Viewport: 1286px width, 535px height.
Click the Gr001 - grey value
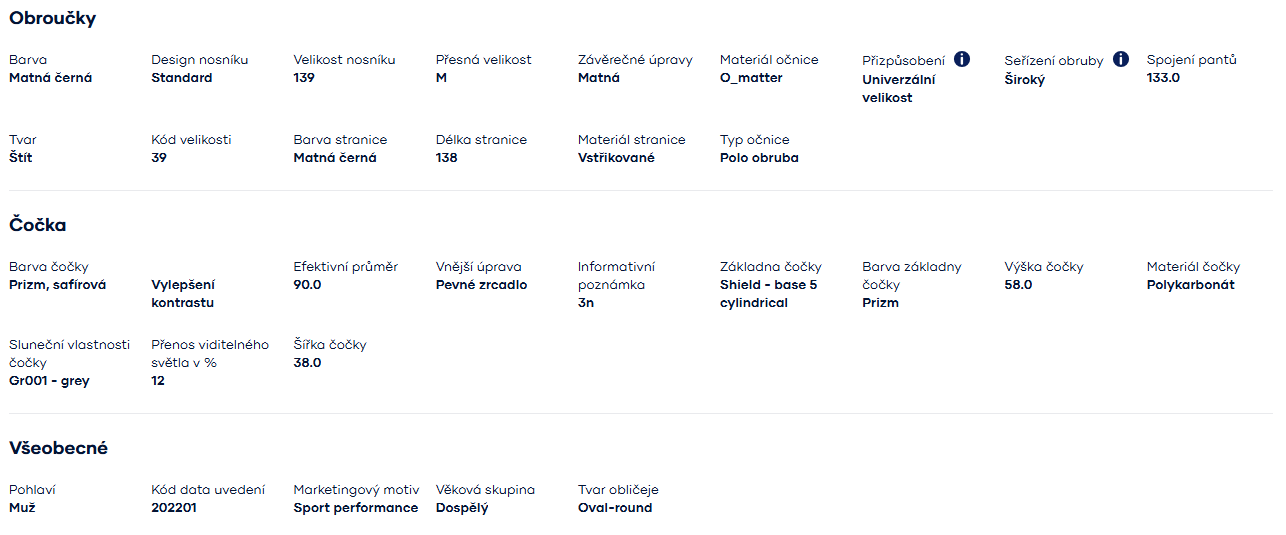click(49, 381)
